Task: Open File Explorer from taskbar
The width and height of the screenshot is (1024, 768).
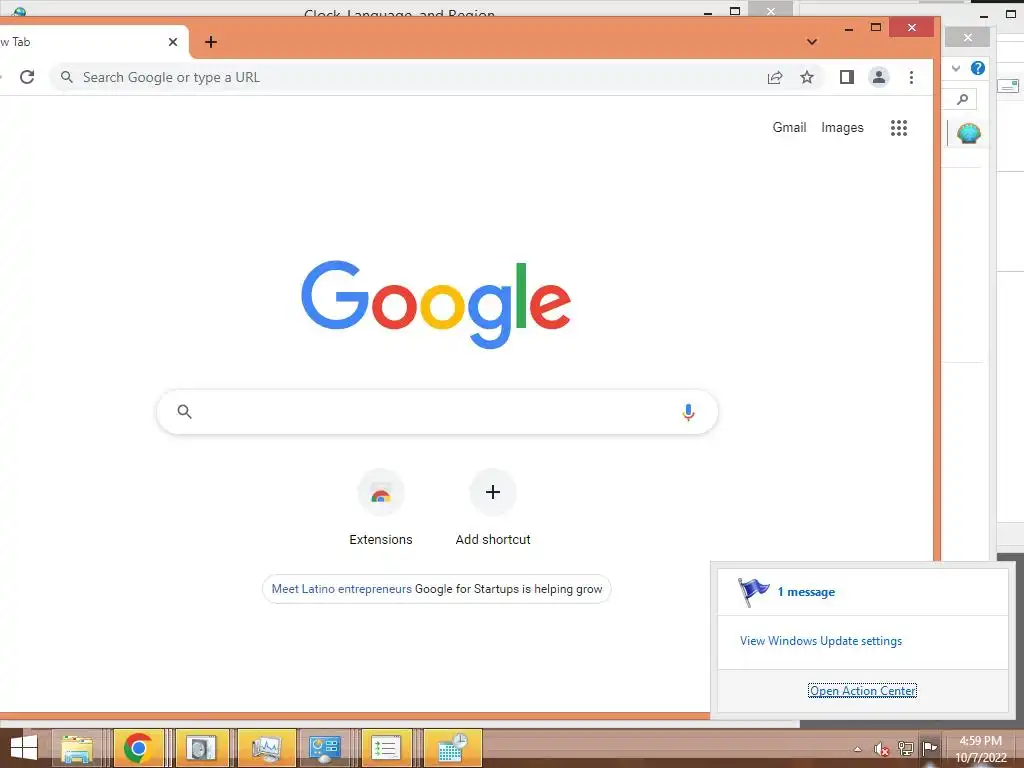Action: click(77, 747)
